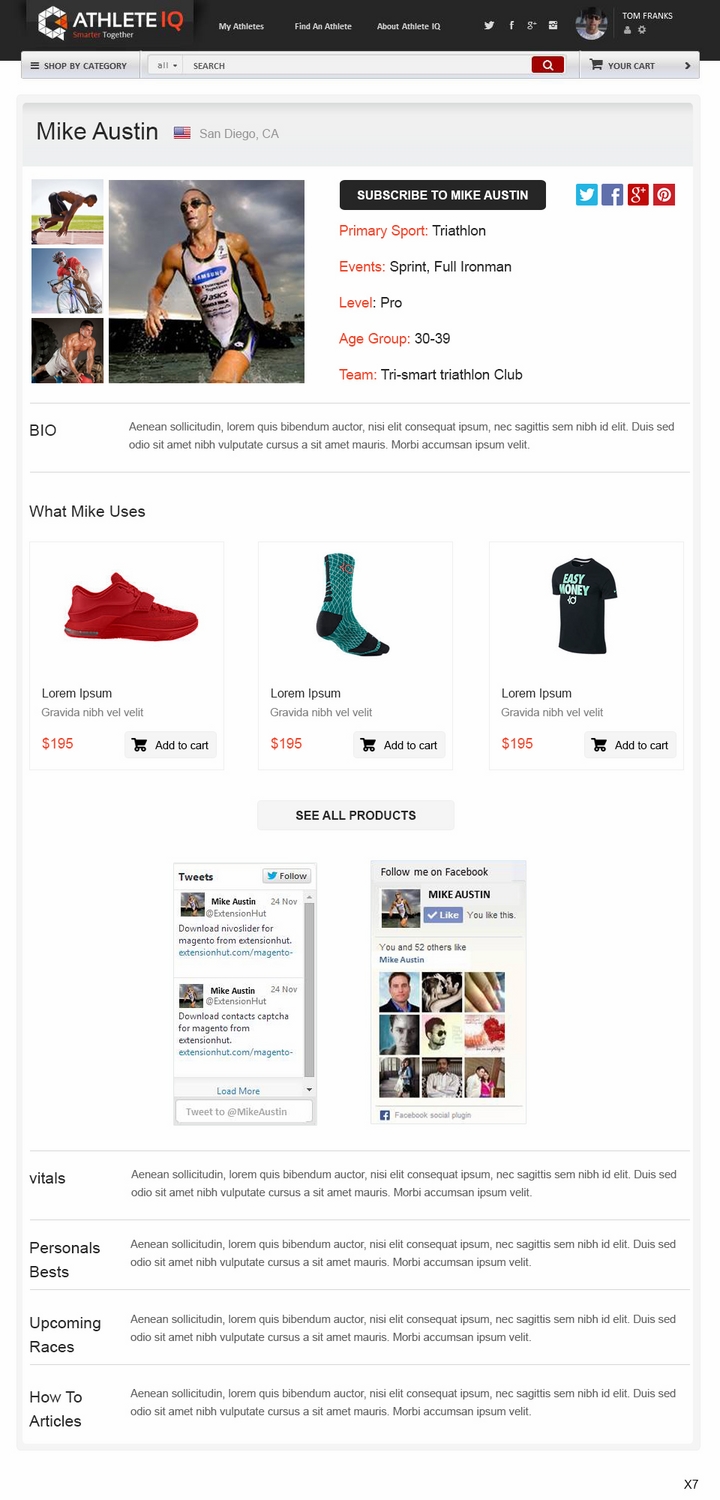Share profile via blue Twitter square icon
Image resolution: width=720 pixels, height=1500 pixels.
[587, 195]
